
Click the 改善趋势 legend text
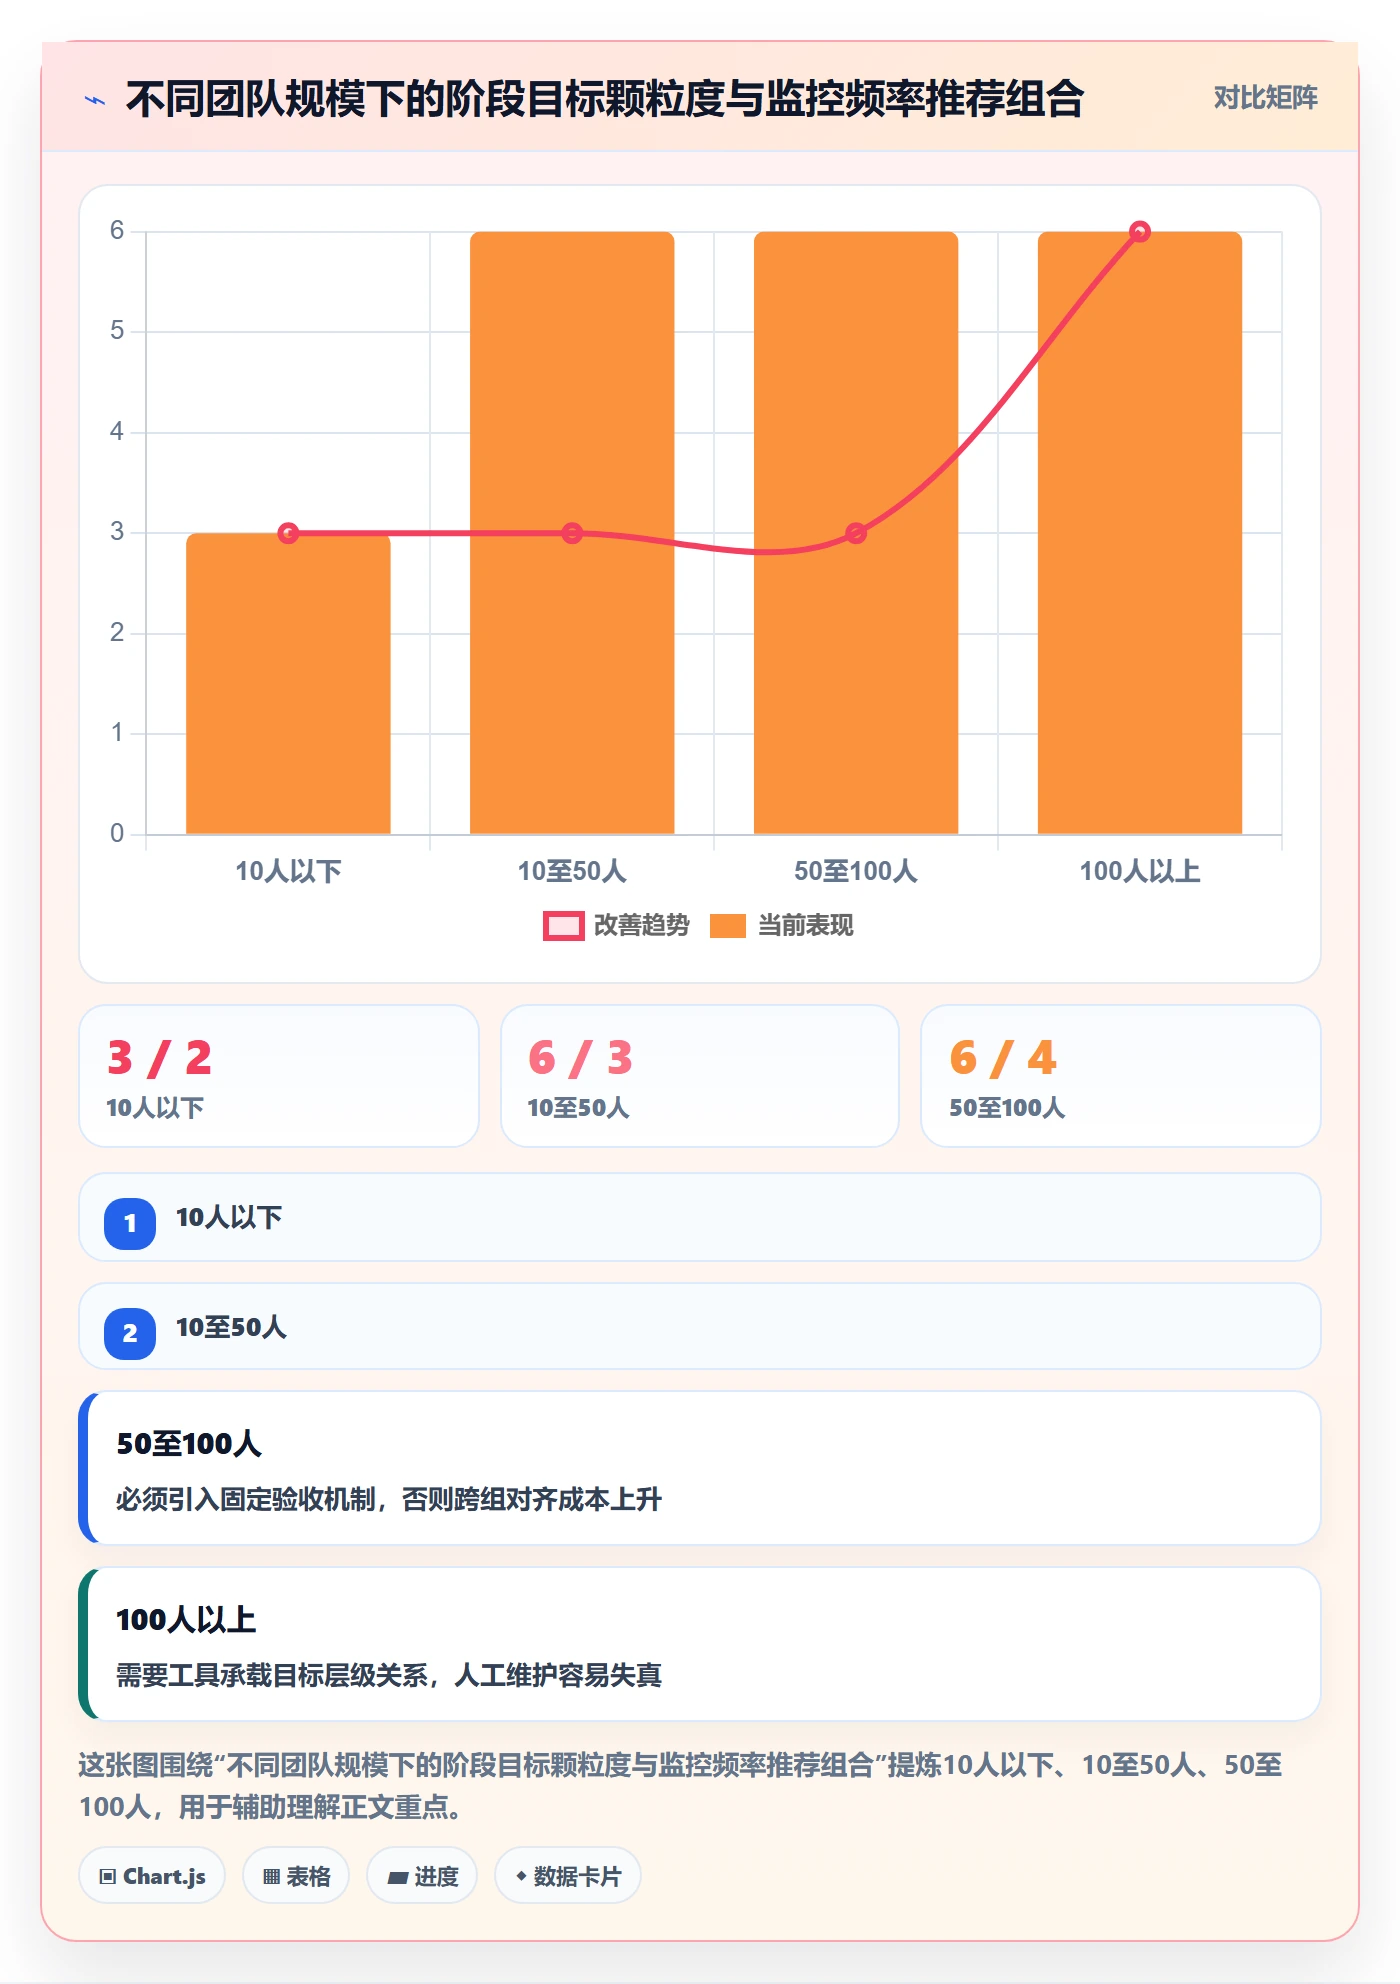click(641, 926)
